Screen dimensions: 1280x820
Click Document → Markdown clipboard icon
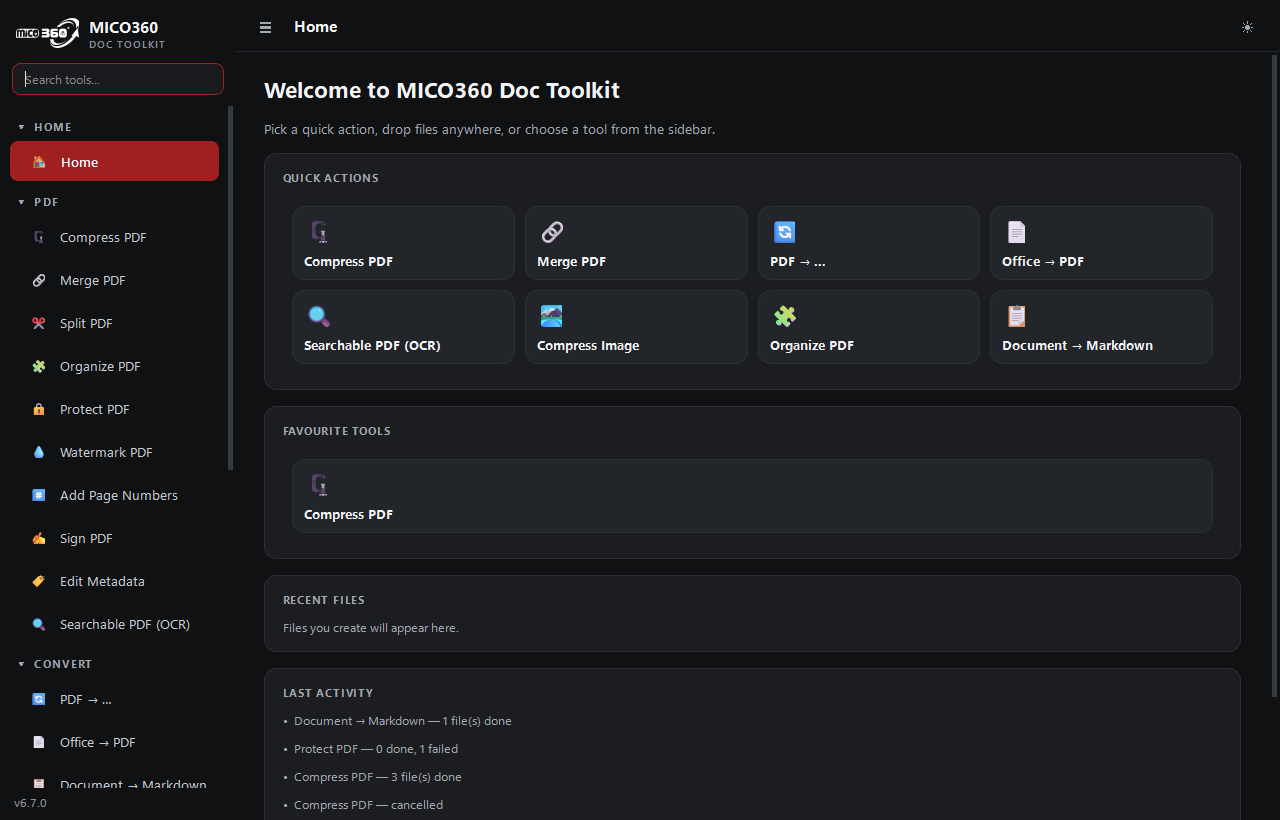click(x=1017, y=316)
